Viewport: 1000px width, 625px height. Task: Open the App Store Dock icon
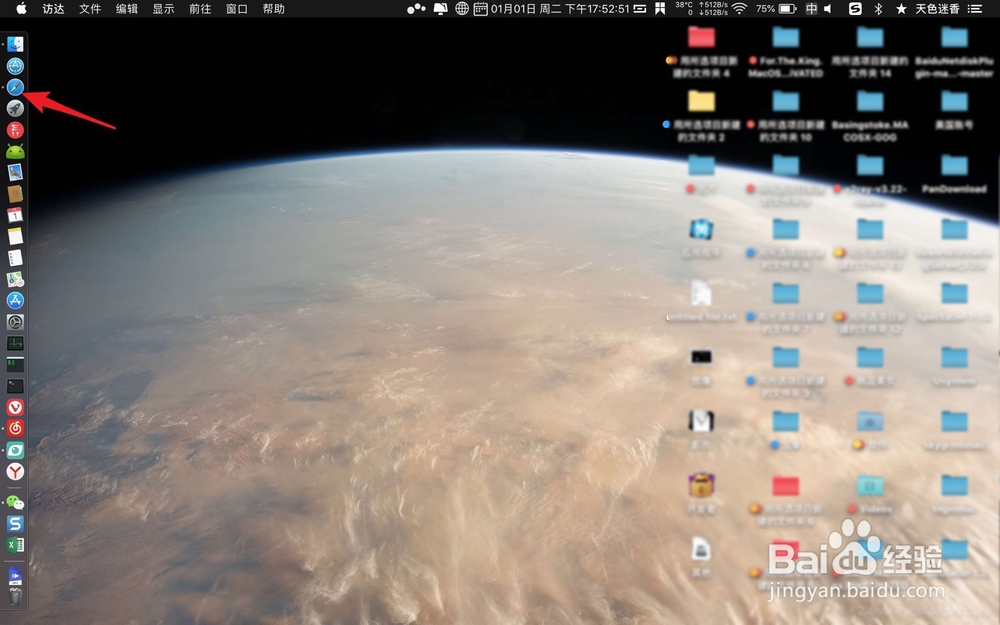point(15,300)
